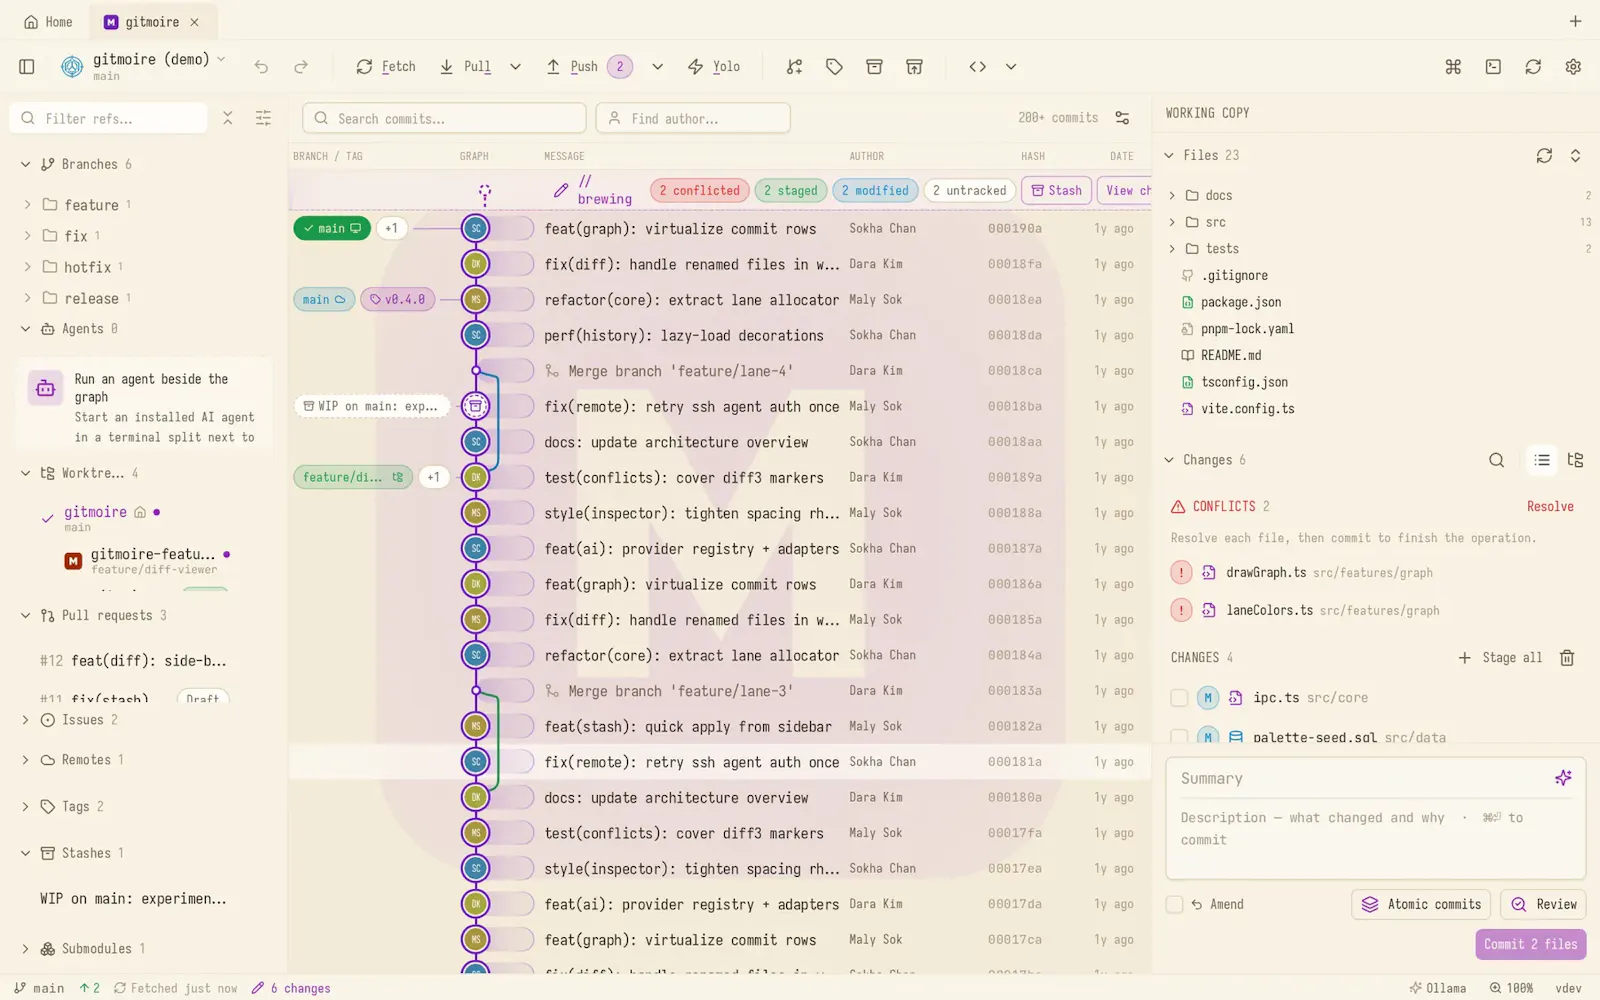Click the code brackets icon
The width and height of the screenshot is (1600, 1000).
978,67
